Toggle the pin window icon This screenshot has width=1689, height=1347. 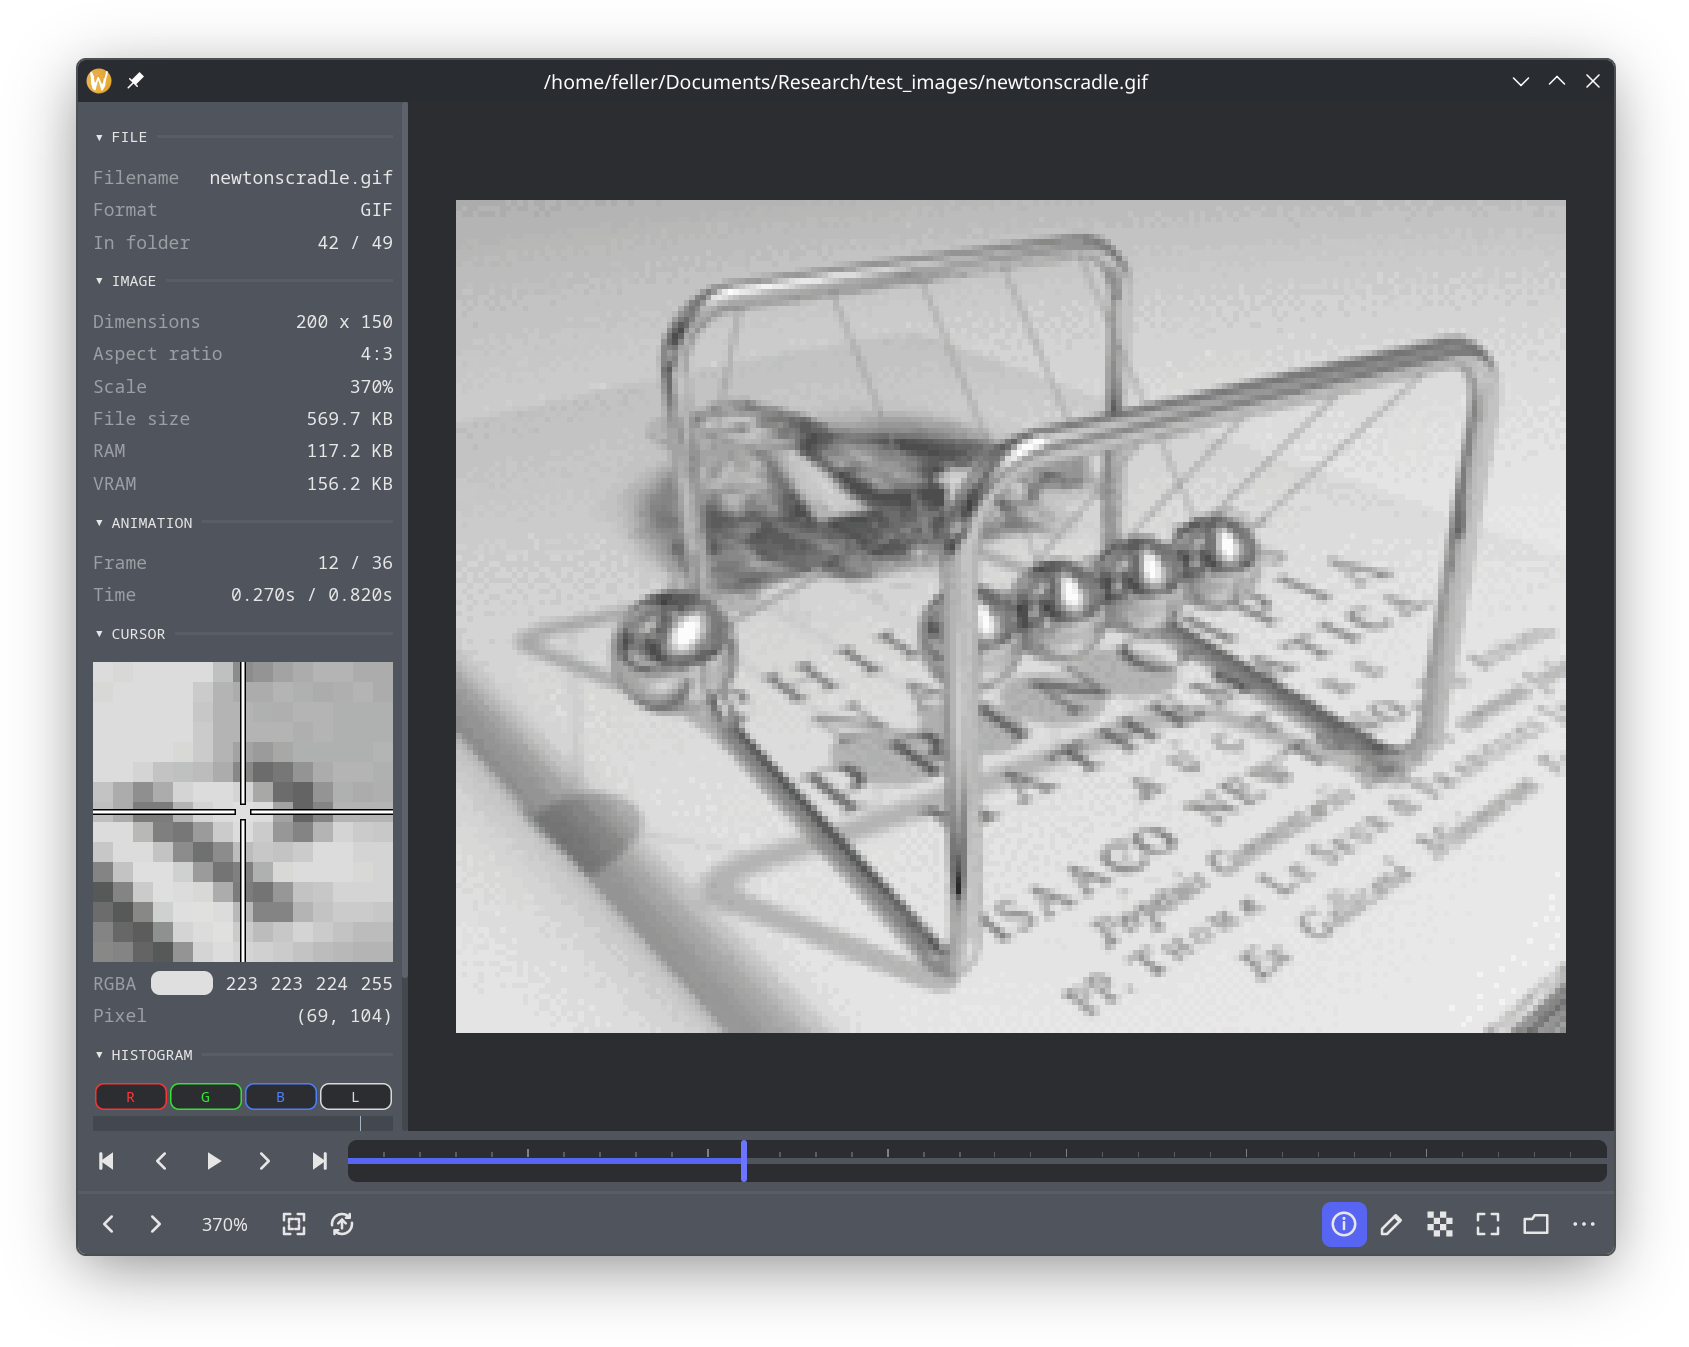click(x=135, y=80)
